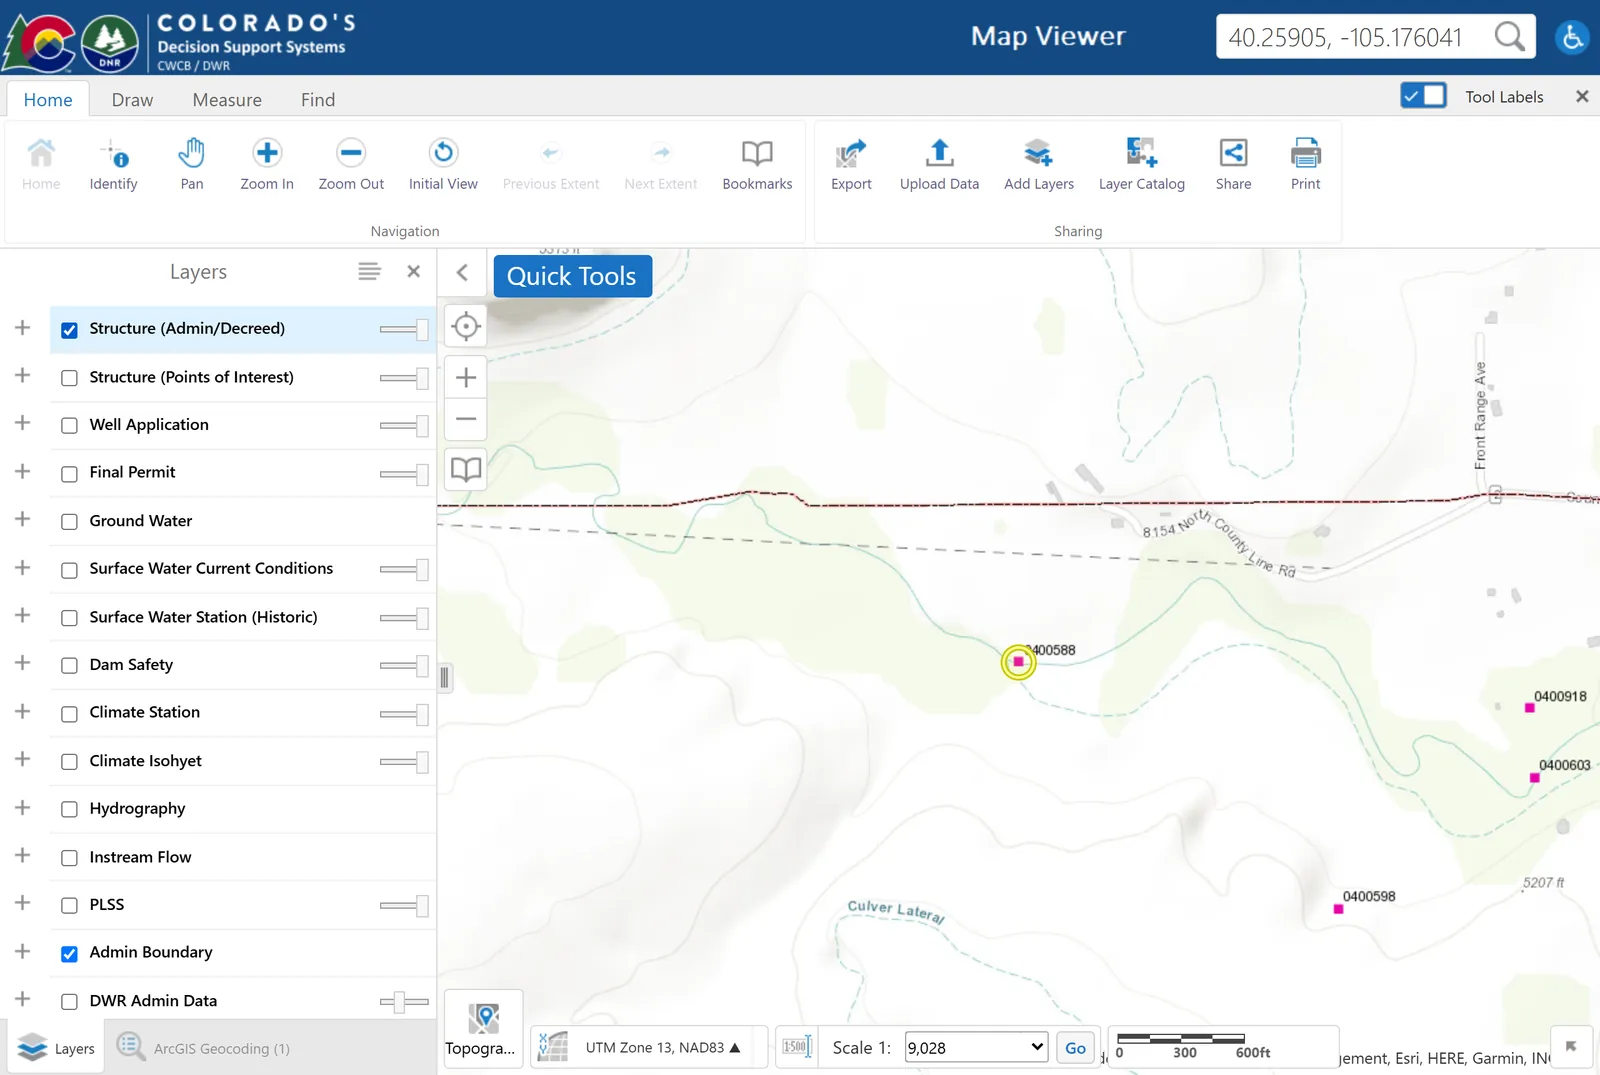The height and width of the screenshot is (1075, 1600).
Task: Uncheck the Admin Boundary layer
Action: tap(69, 954)
